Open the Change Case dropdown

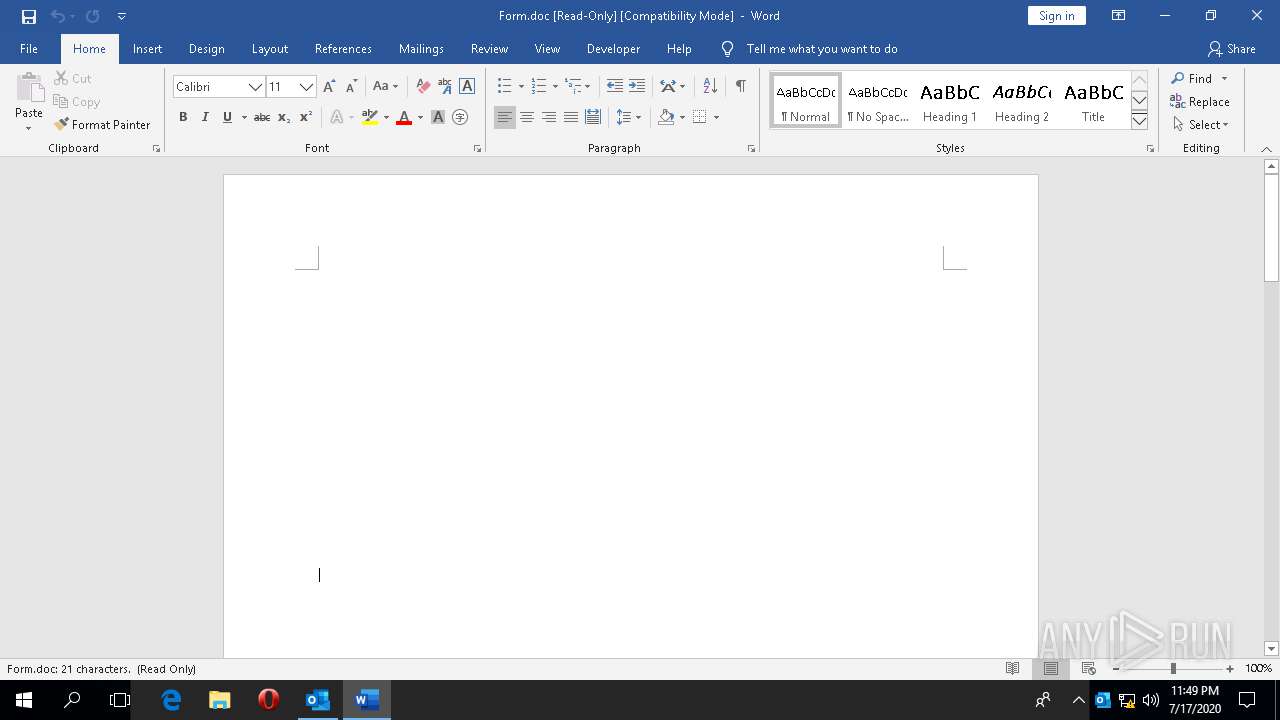click(385, 87)
